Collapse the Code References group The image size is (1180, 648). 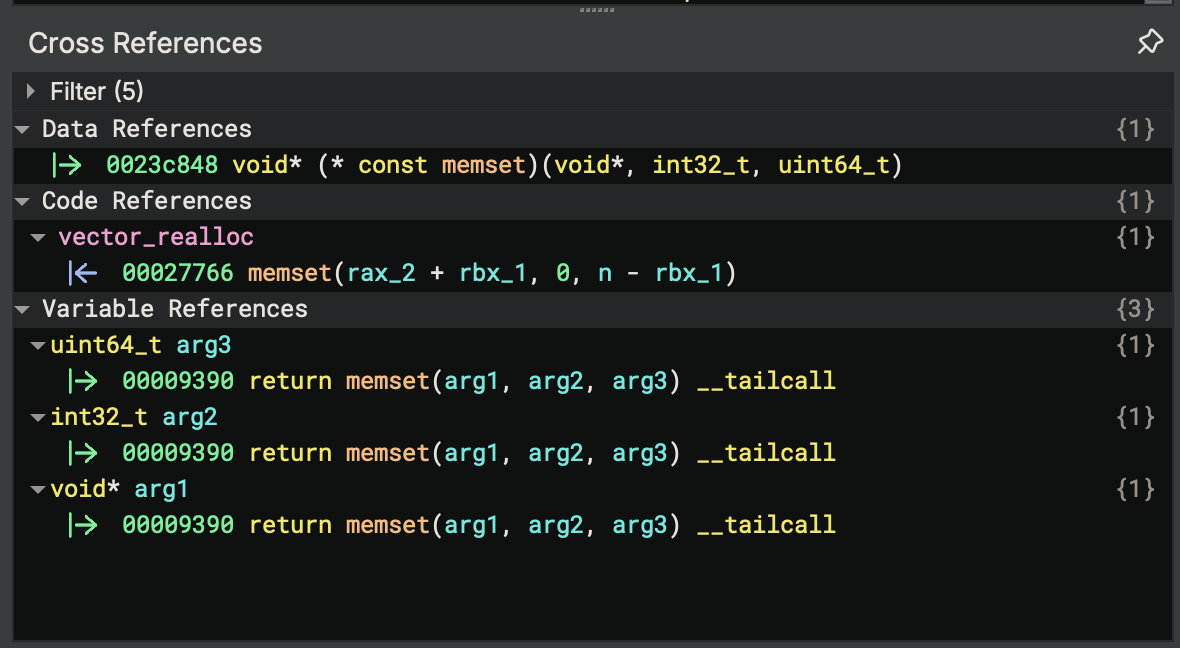[23, 202]
